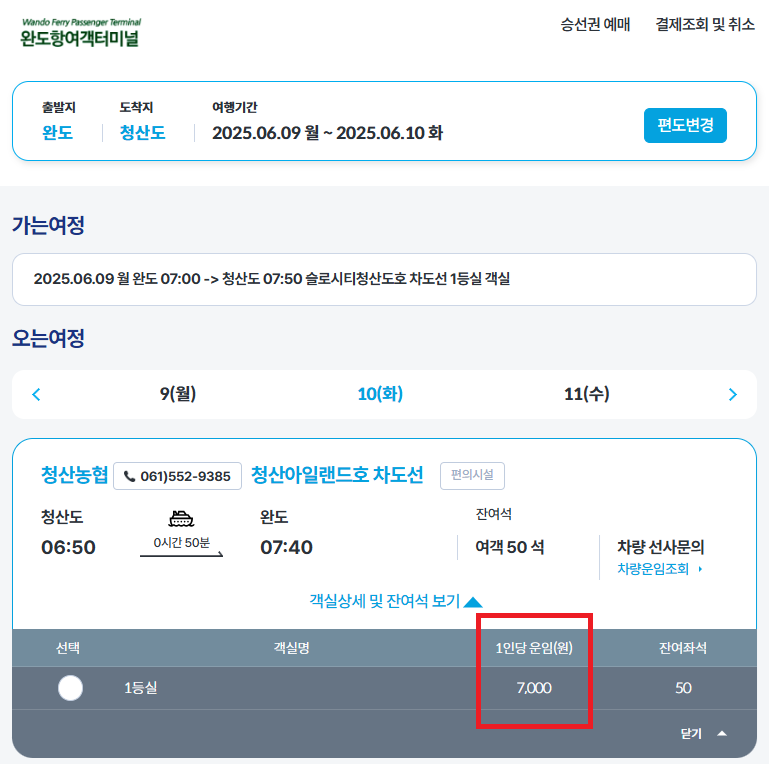Click the 닫기 button

click(x=691, y=734)
